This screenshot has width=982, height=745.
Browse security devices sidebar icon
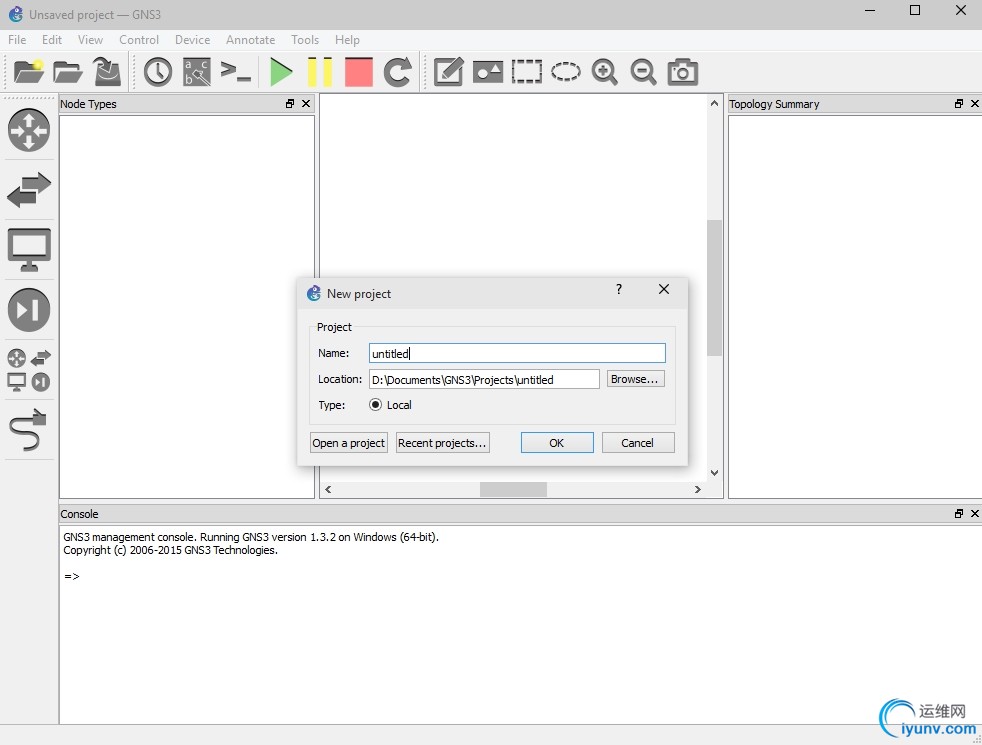pos(29,310)
